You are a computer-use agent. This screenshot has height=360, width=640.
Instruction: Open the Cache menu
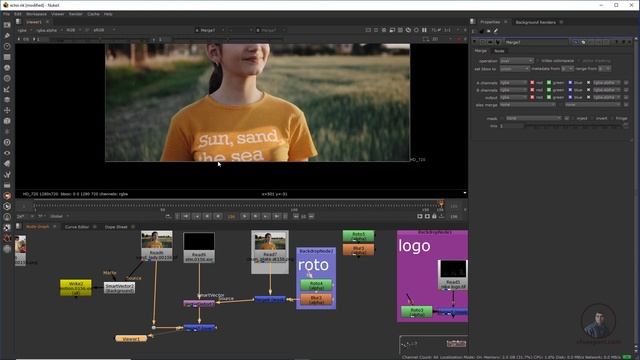click(93, 14)
